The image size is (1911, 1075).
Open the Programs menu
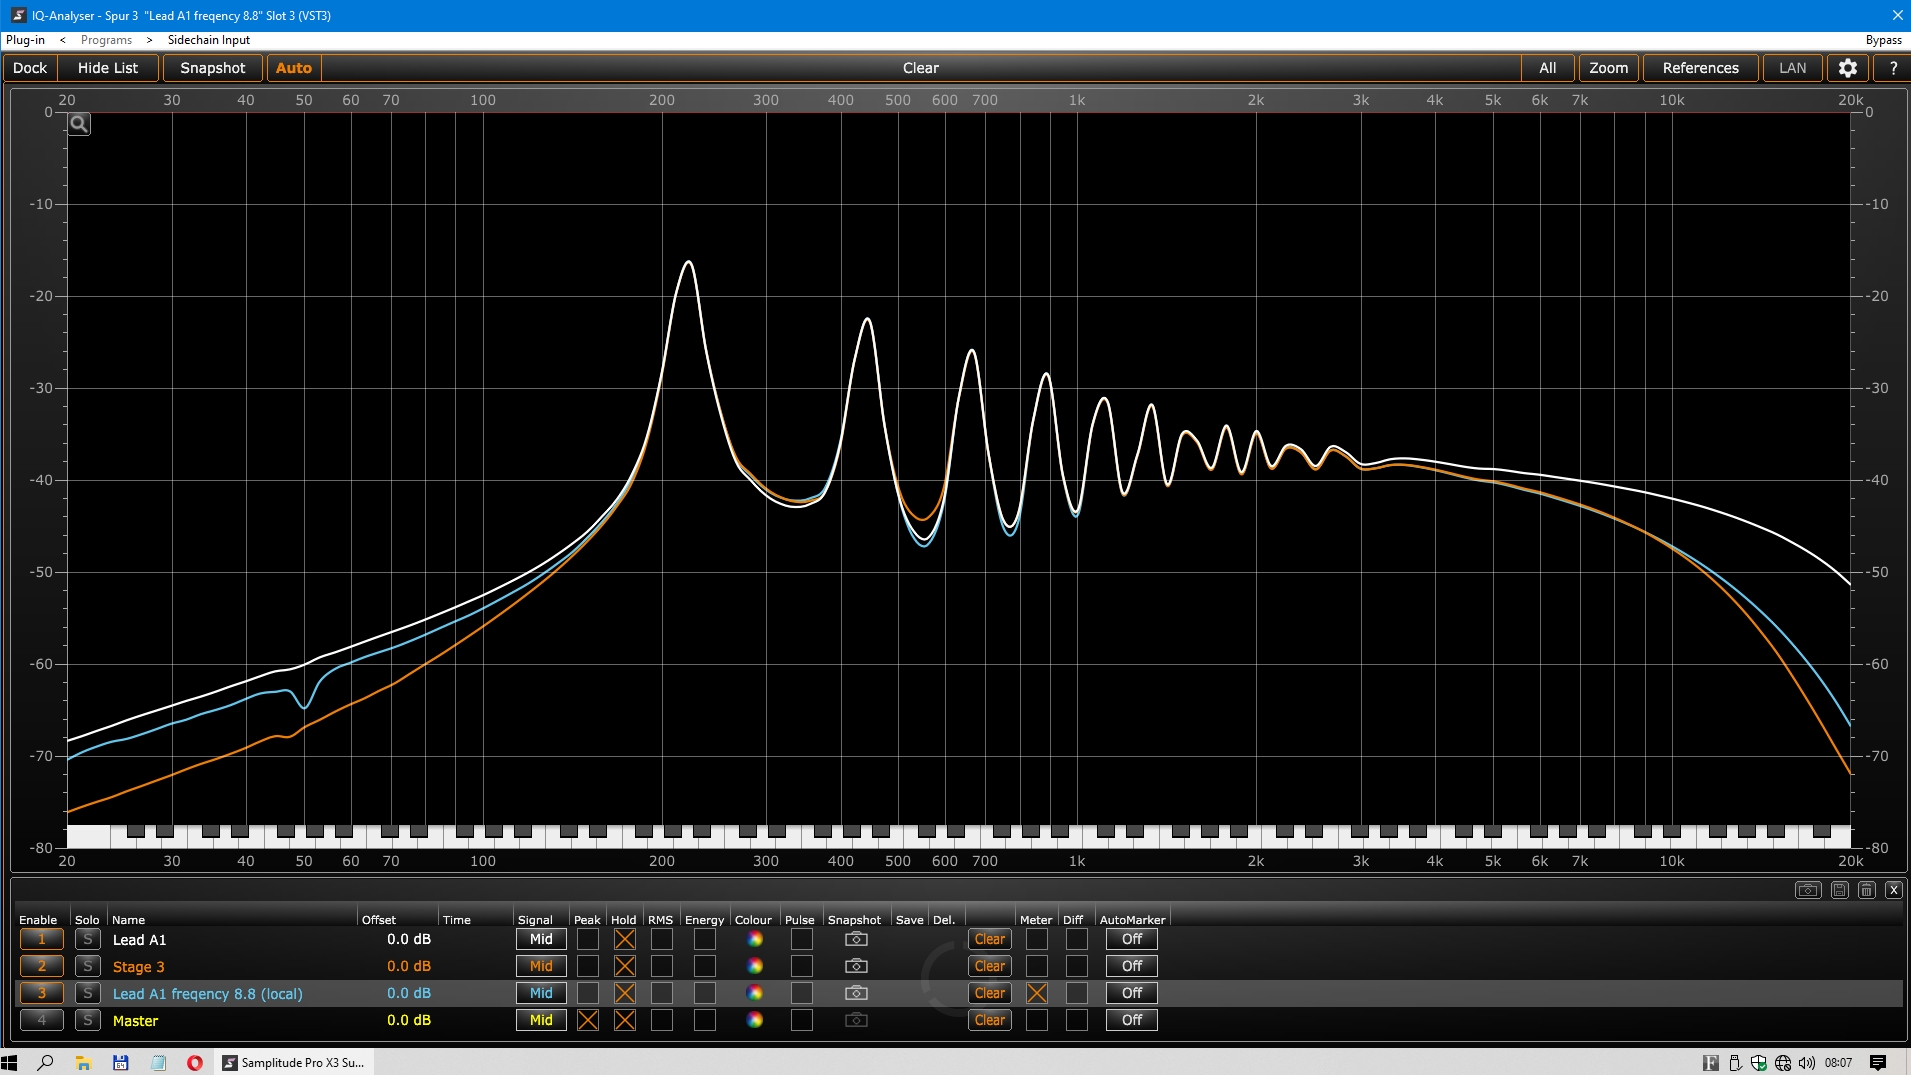click(106, 40)
